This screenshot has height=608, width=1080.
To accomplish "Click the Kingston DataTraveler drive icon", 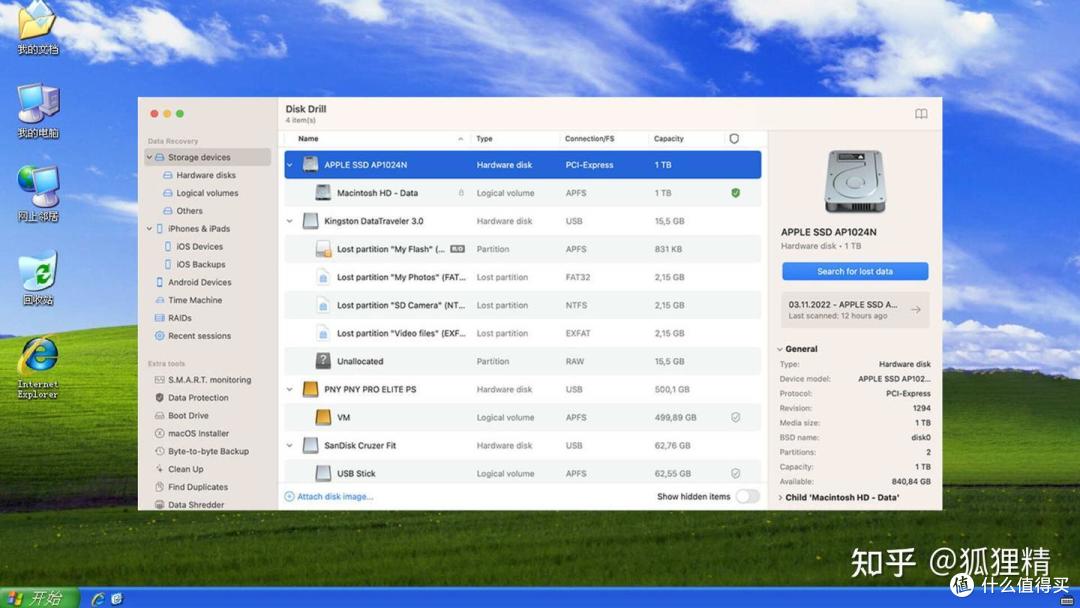I will coord(311,221).
